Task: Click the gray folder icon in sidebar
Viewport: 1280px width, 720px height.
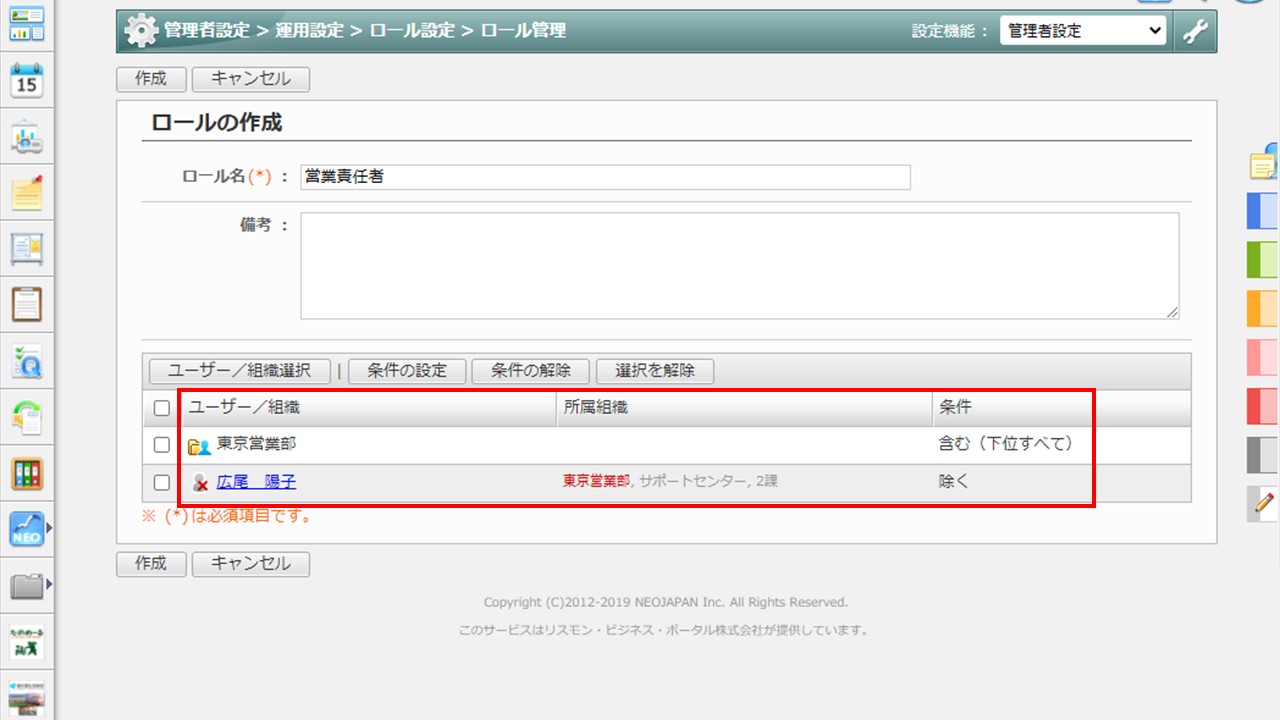Action: tap(25, 586)
